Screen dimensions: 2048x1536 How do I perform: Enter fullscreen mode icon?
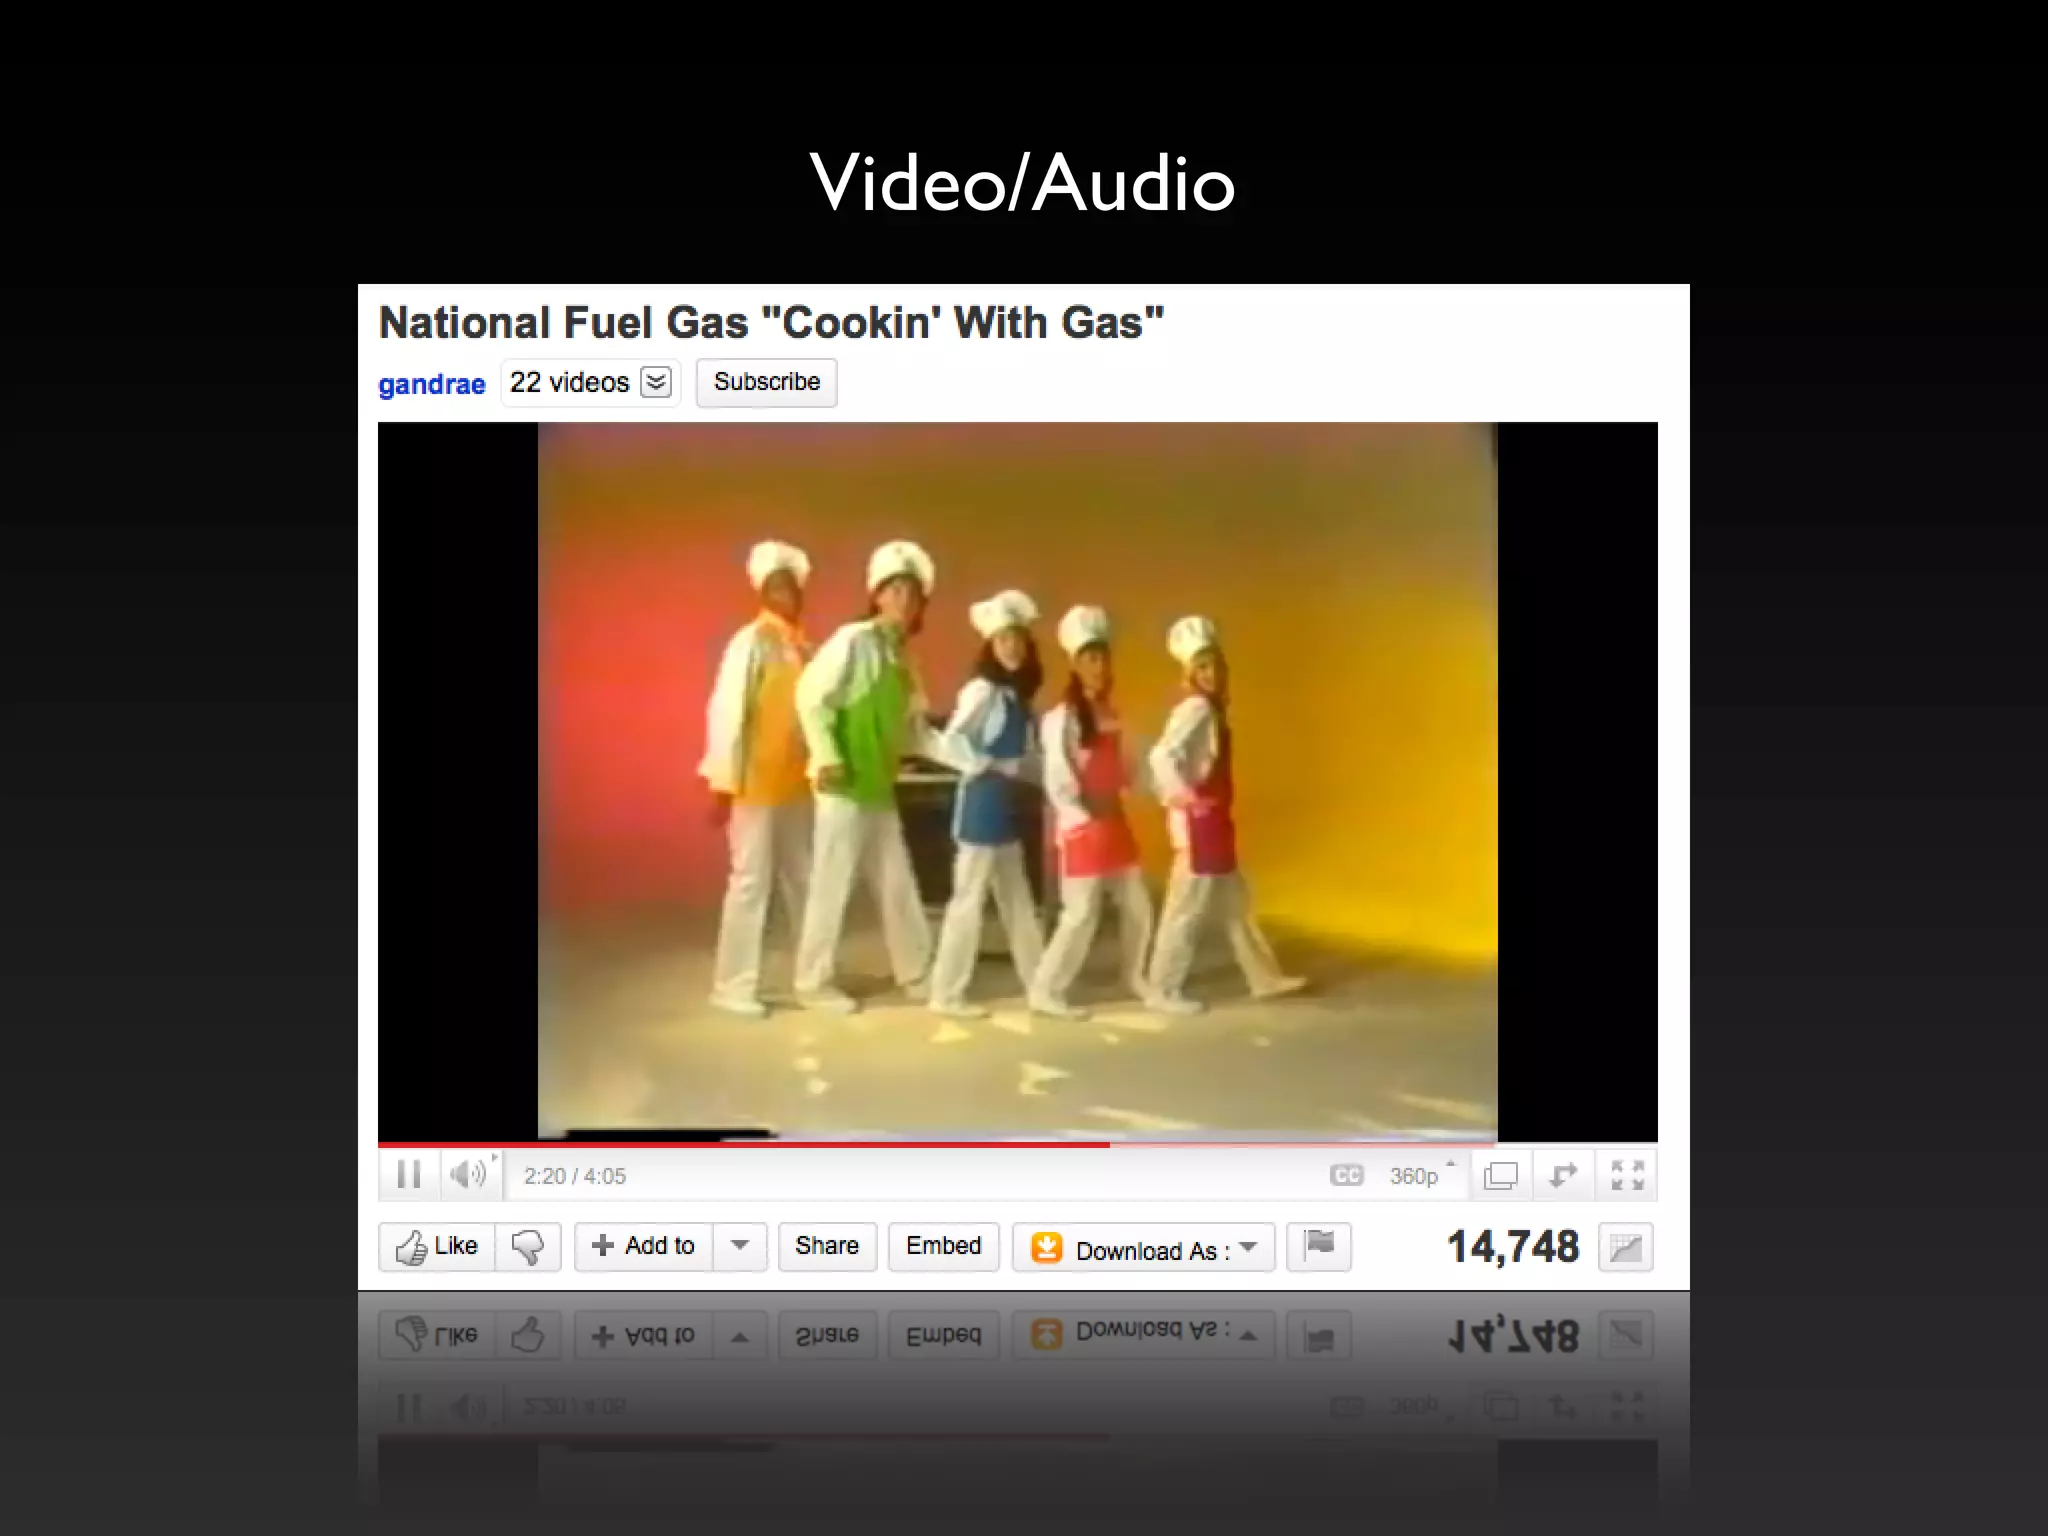pyautogui.click(x=1627, y=1175)
